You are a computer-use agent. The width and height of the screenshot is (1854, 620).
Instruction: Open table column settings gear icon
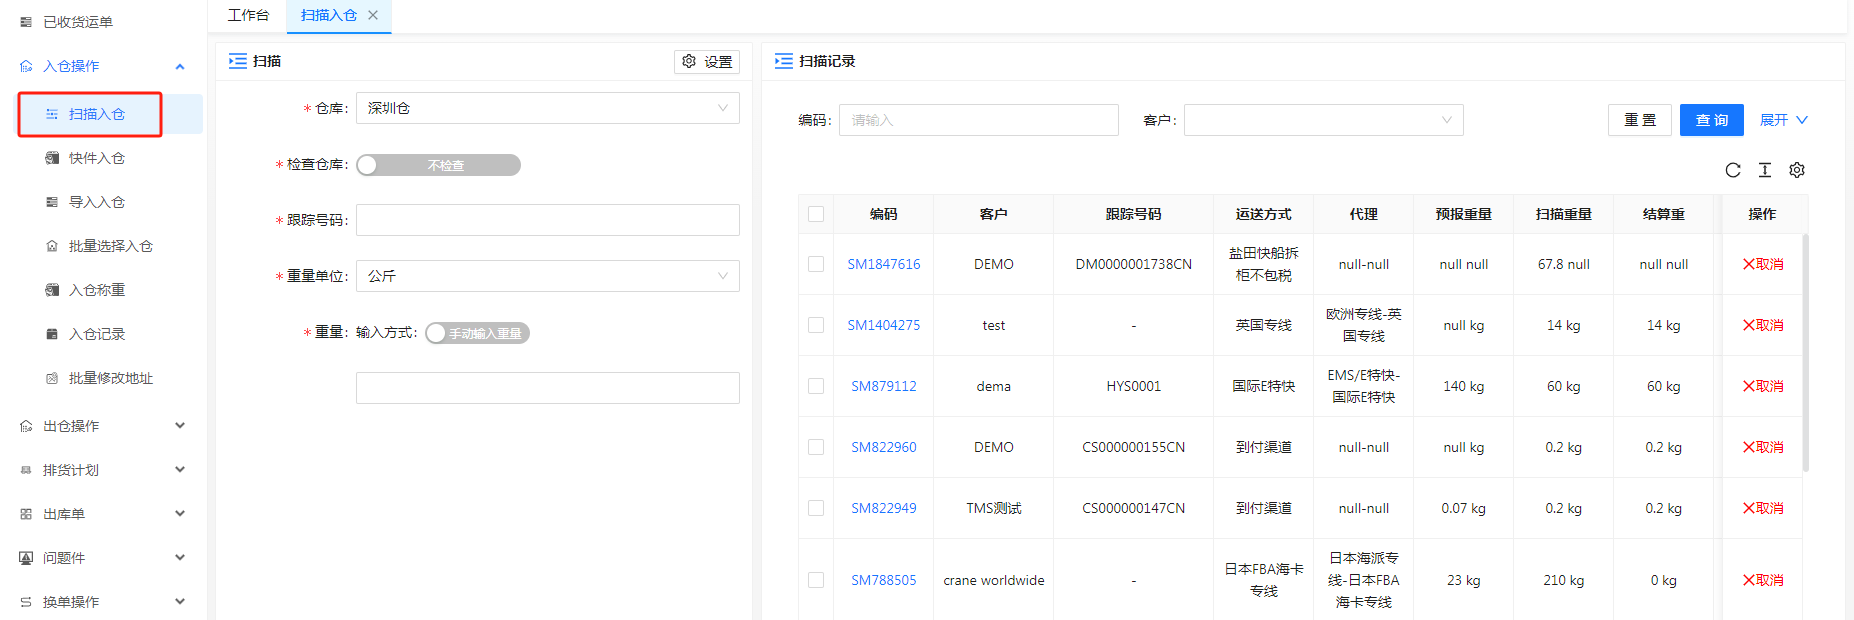click(x=1797, y=170)
